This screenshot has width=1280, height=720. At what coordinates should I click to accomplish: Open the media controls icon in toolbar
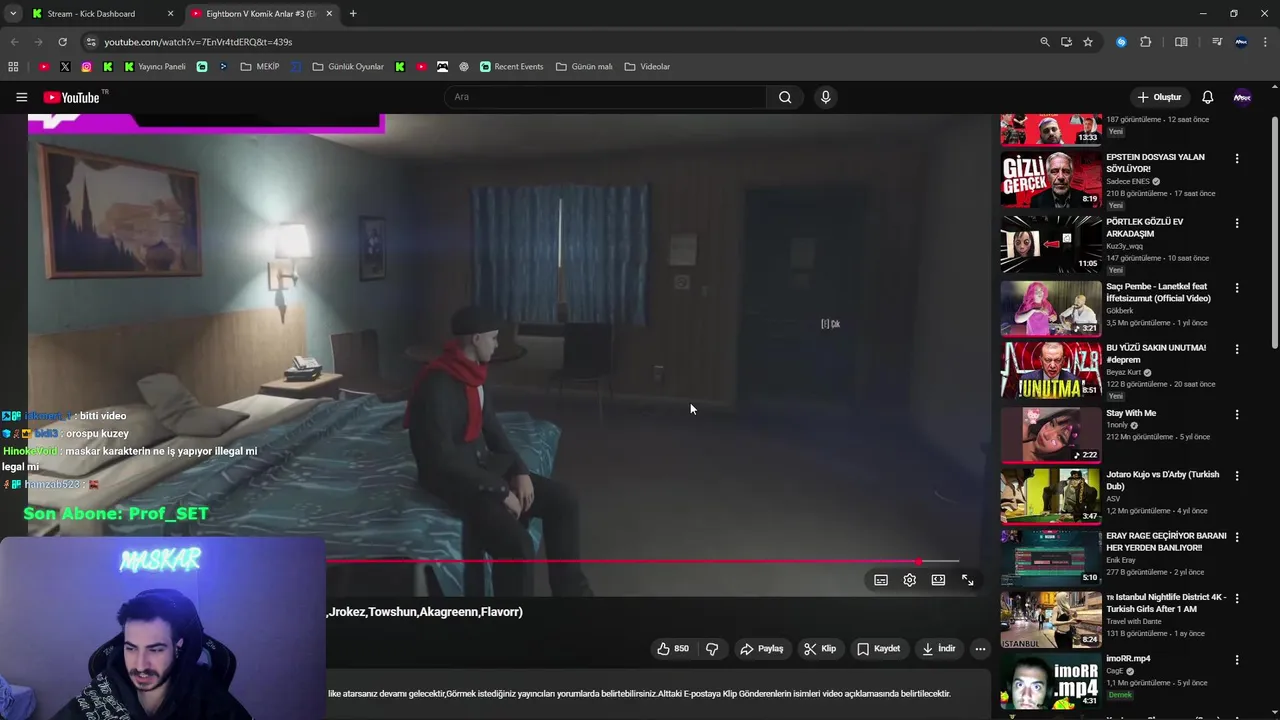(x=1217, y=42)
